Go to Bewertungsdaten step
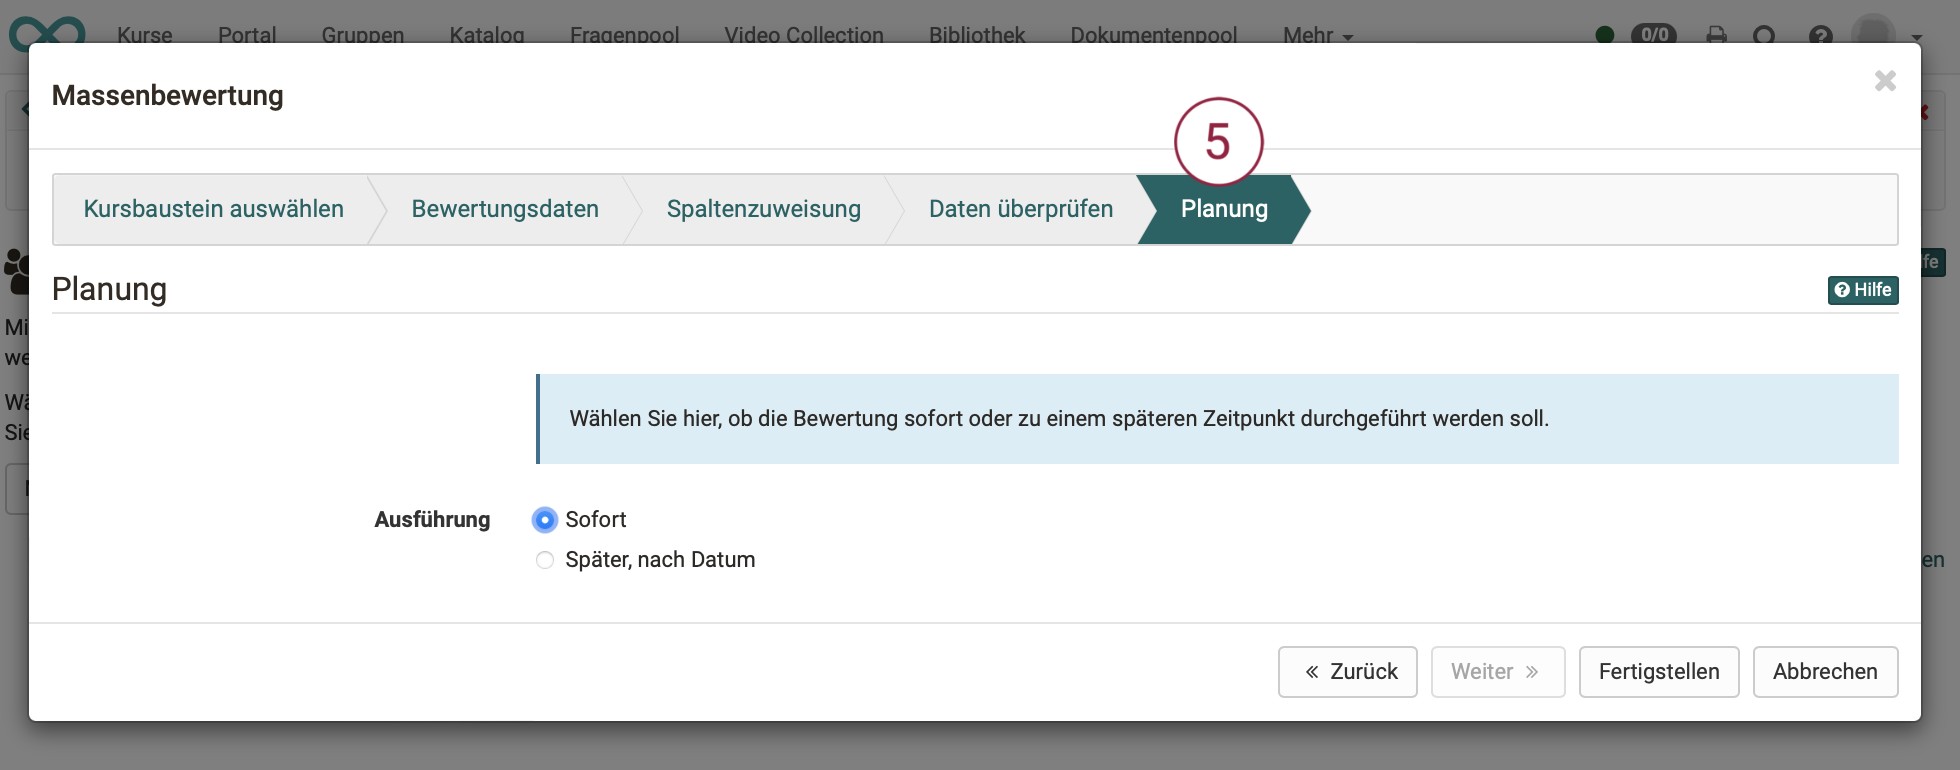 [505, 209]
